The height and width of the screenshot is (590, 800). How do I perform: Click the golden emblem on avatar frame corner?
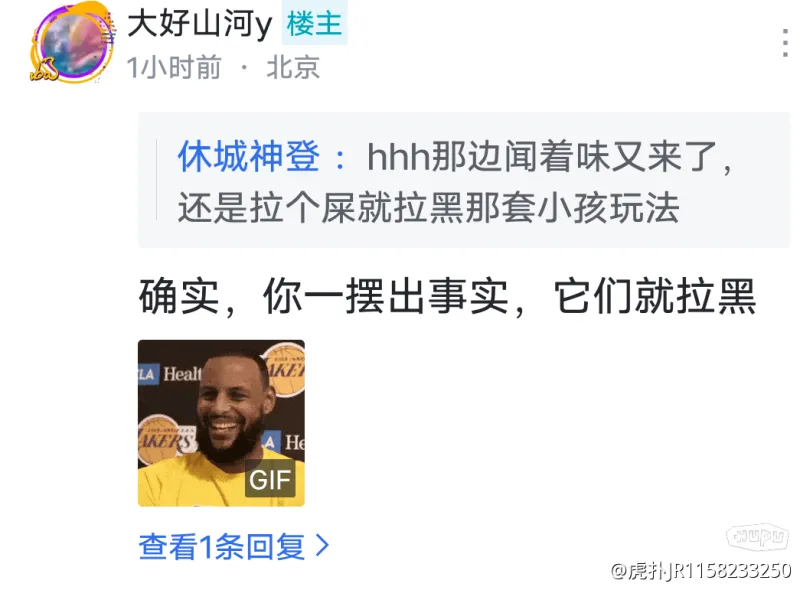click(44, 70)
